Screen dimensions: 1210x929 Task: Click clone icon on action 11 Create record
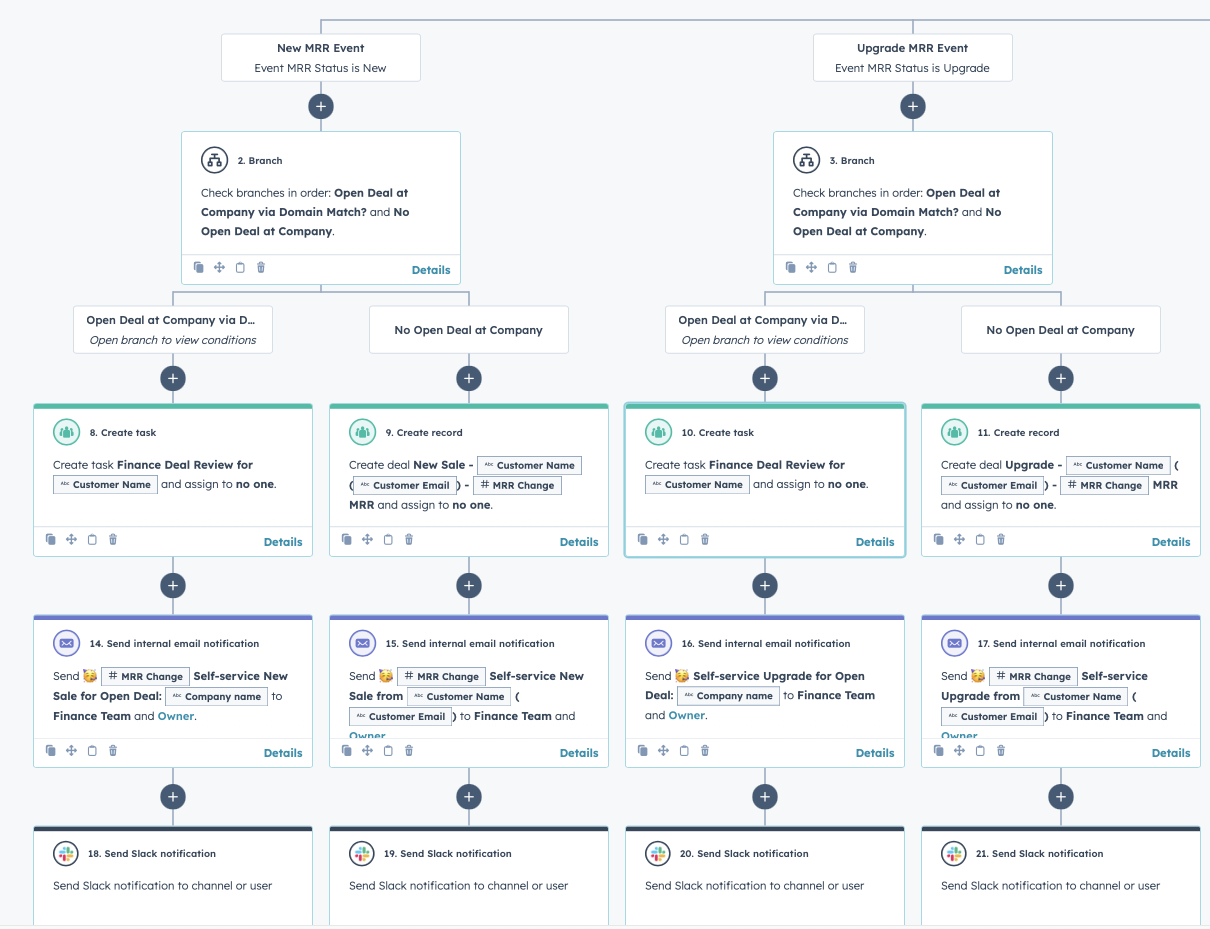[x=939, y=540]
